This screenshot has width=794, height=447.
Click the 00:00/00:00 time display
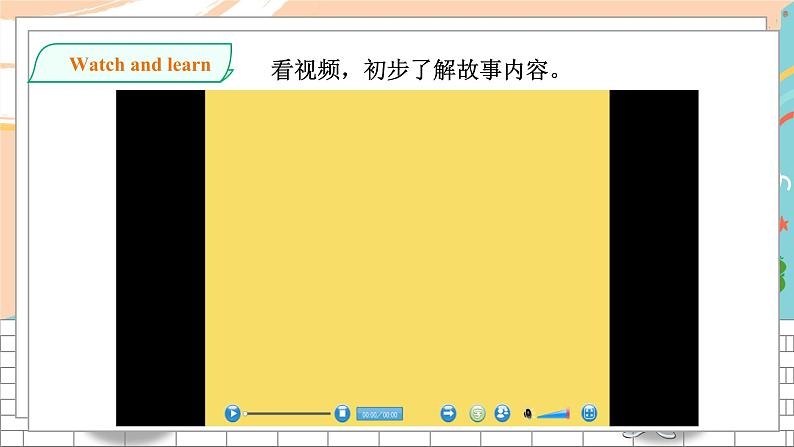pos(380,414)
